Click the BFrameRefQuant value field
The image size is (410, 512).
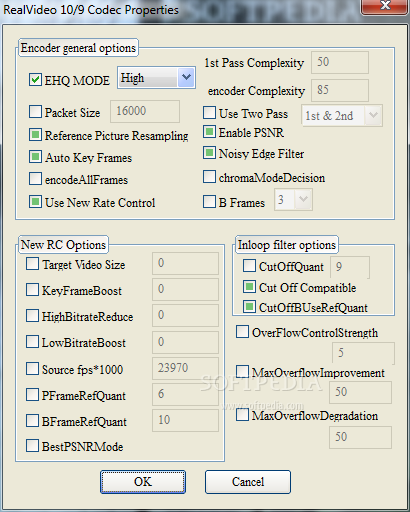tap(185, 420)
